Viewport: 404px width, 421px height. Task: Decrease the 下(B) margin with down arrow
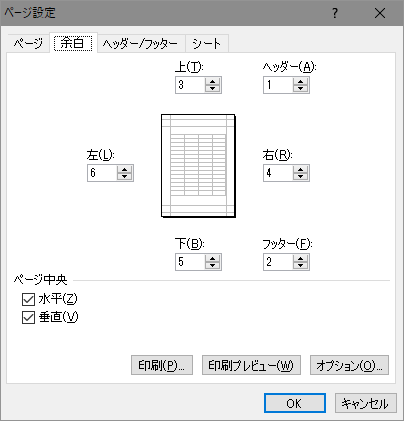212,266
